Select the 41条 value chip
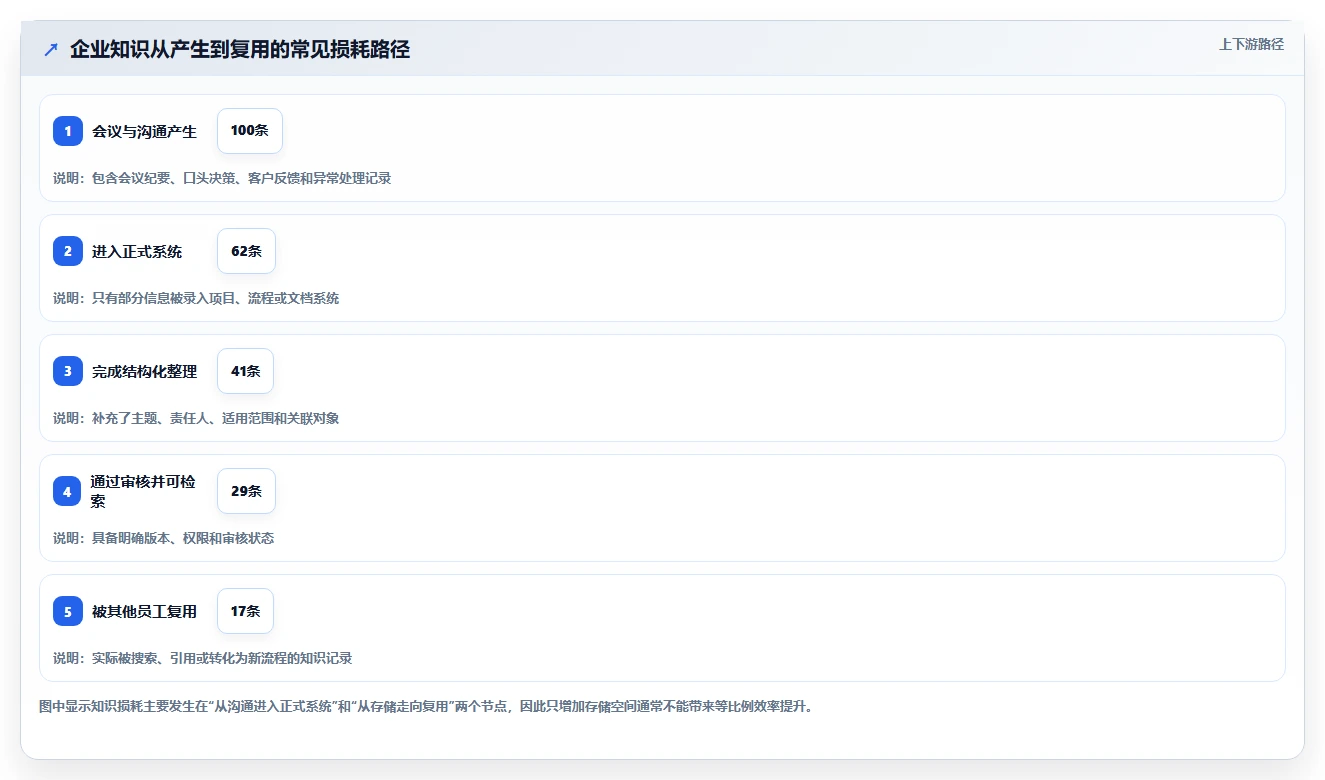1325x780 pixels. (x=245, y=371)
